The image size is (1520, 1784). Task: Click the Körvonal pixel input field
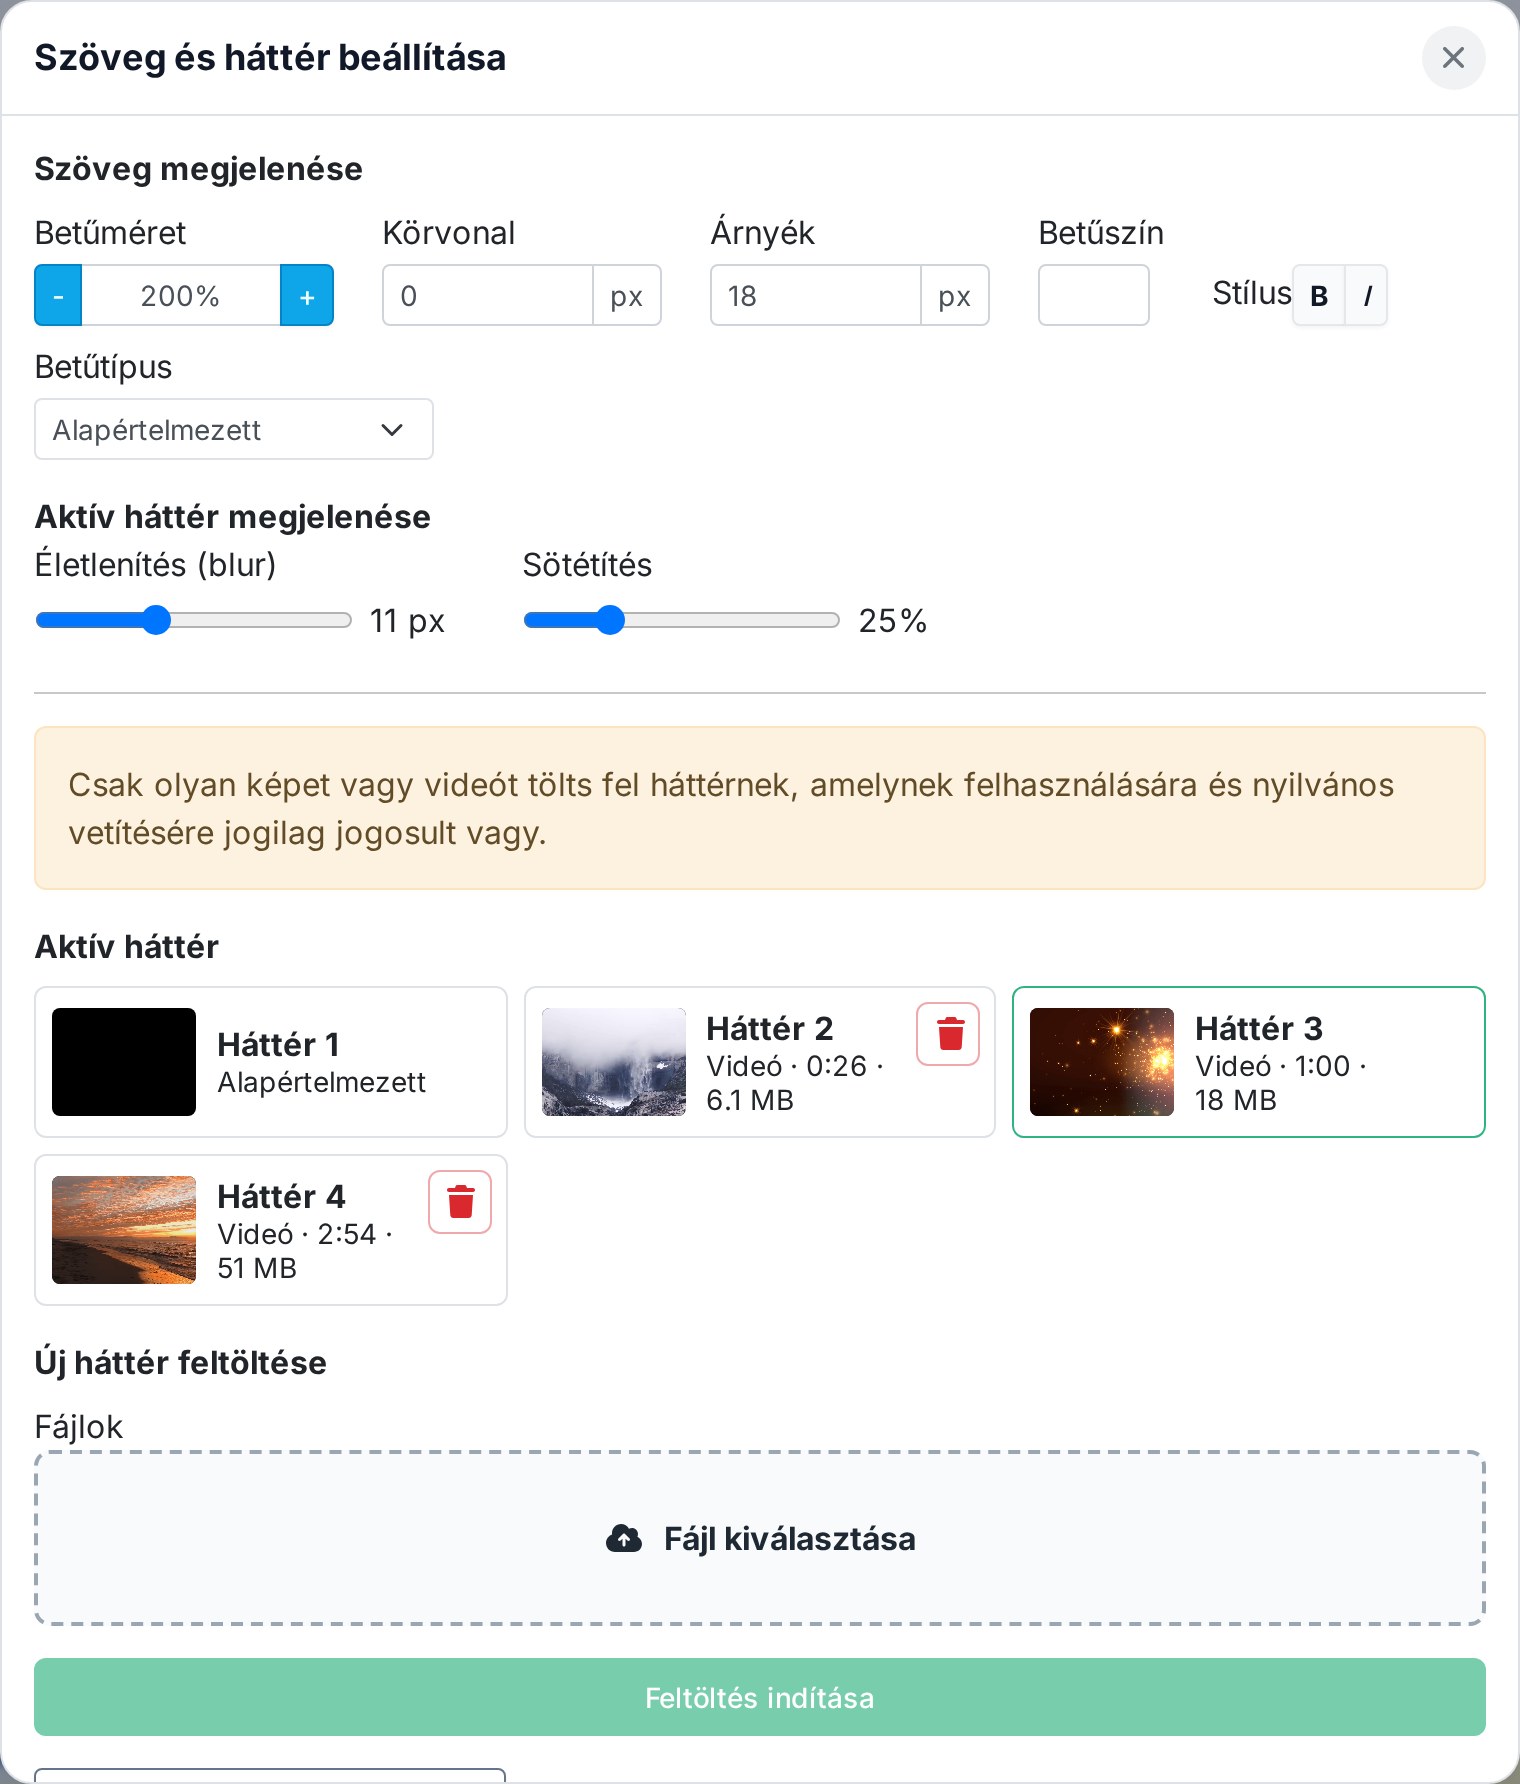(x=488, y=295)
